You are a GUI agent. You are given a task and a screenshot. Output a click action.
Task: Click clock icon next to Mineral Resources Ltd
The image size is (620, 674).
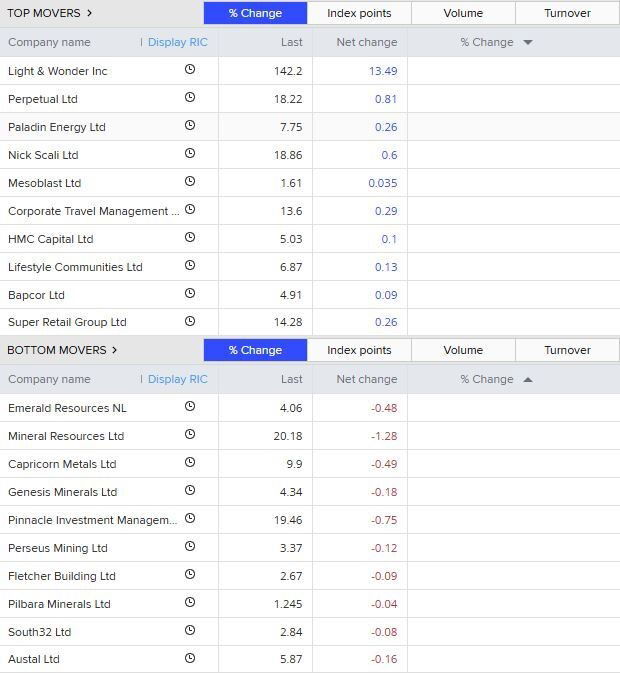coord(190,434)
